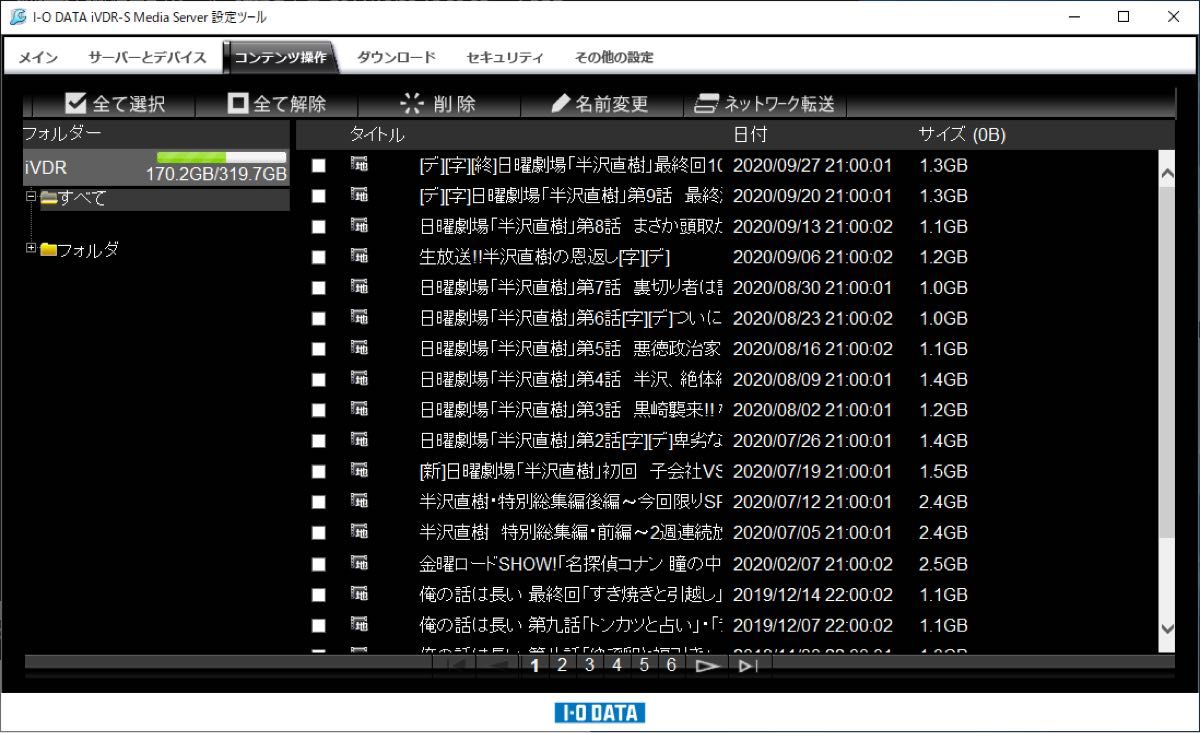Click the 2.5GB size value

pyautogui.click(x=944, y=563)
